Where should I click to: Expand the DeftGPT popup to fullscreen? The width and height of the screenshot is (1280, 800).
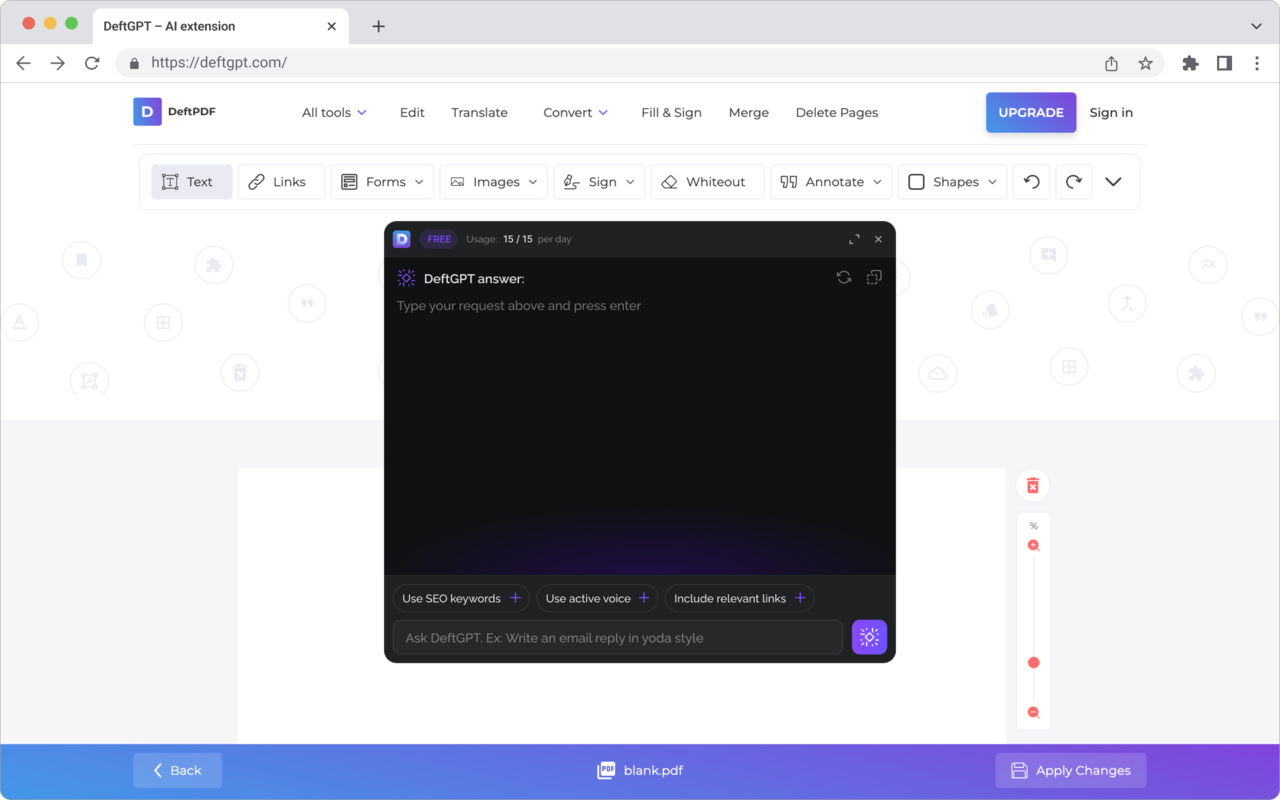pos(854,239)
